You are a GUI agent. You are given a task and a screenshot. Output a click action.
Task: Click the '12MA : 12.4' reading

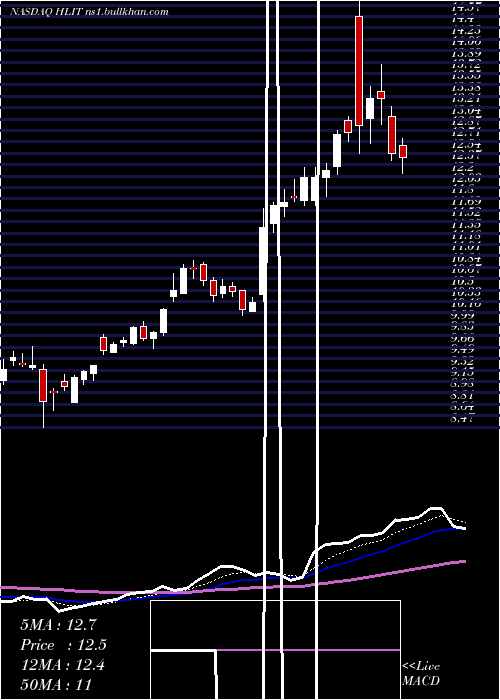pos(63,665)
